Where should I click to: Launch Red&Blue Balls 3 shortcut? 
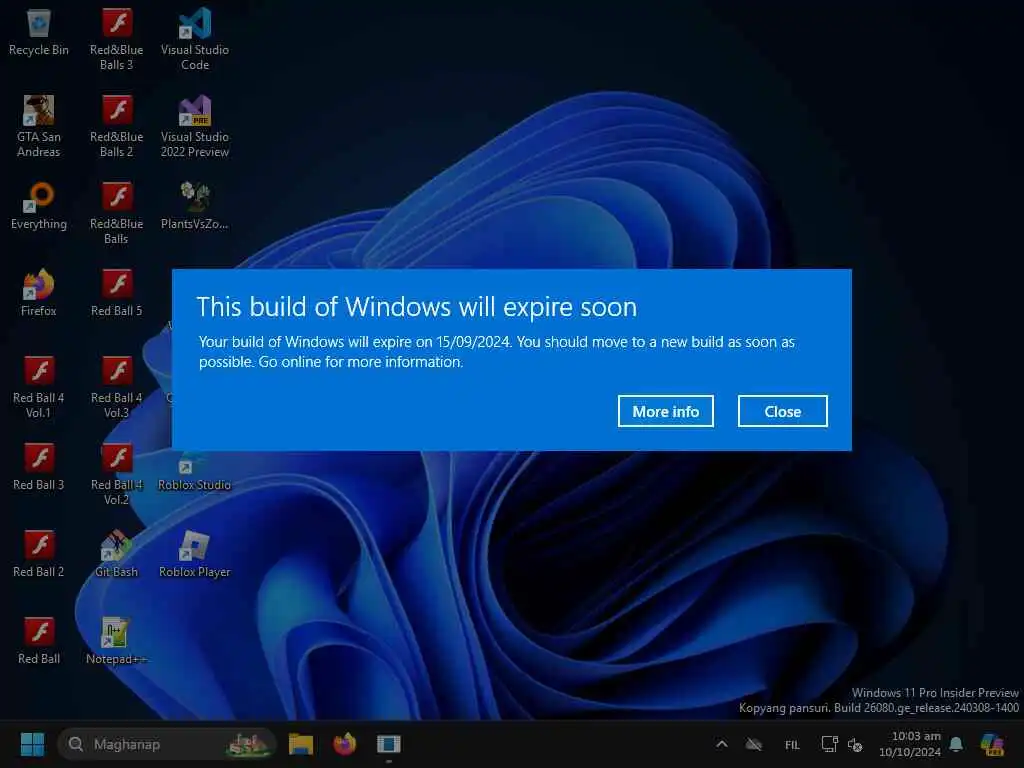coord(116,39)
